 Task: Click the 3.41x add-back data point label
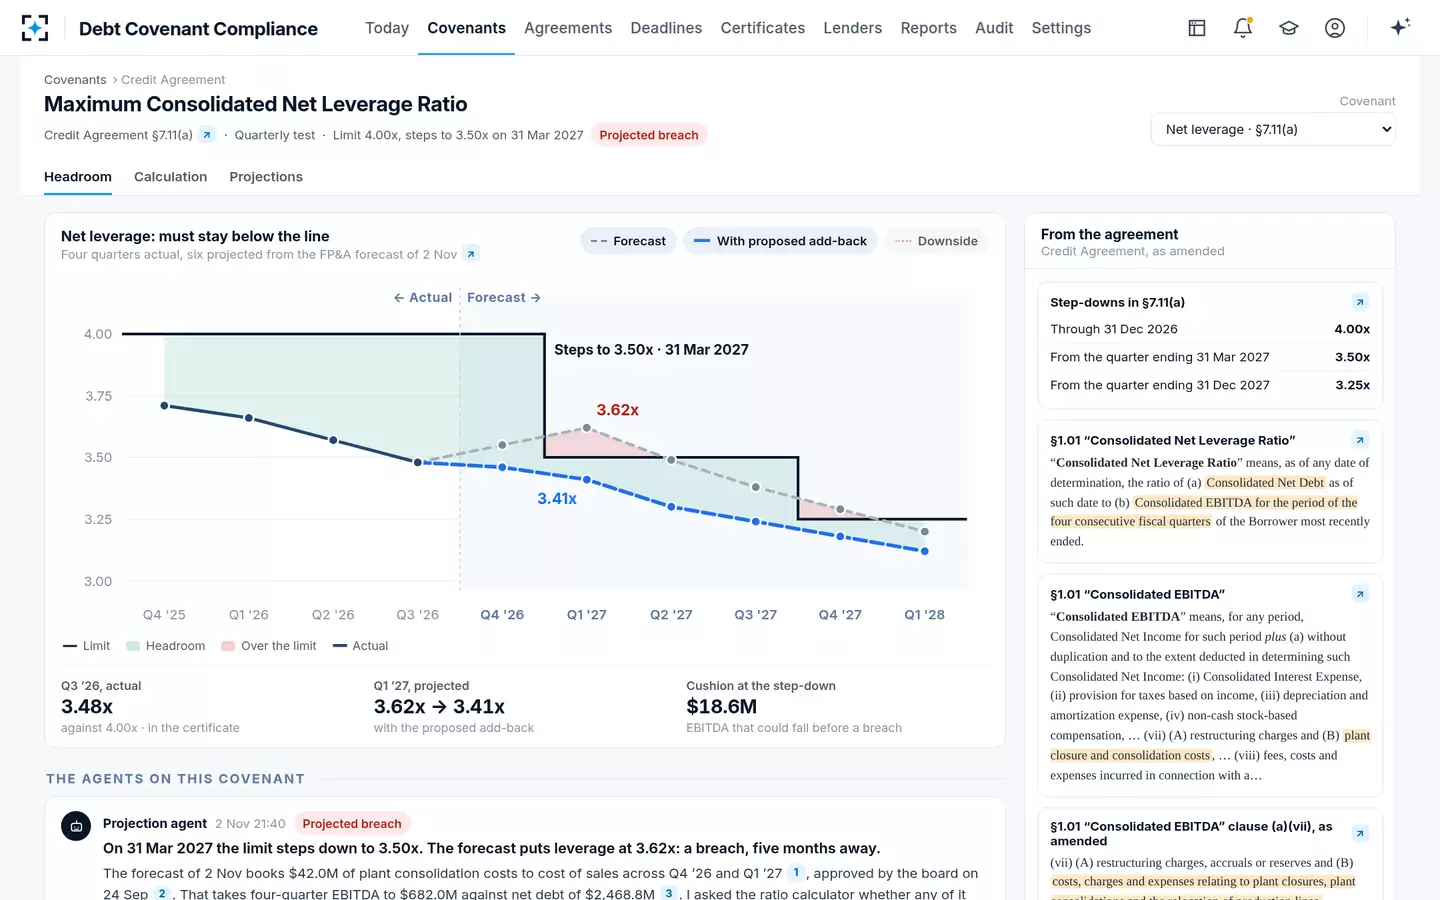tap(557, 498)
